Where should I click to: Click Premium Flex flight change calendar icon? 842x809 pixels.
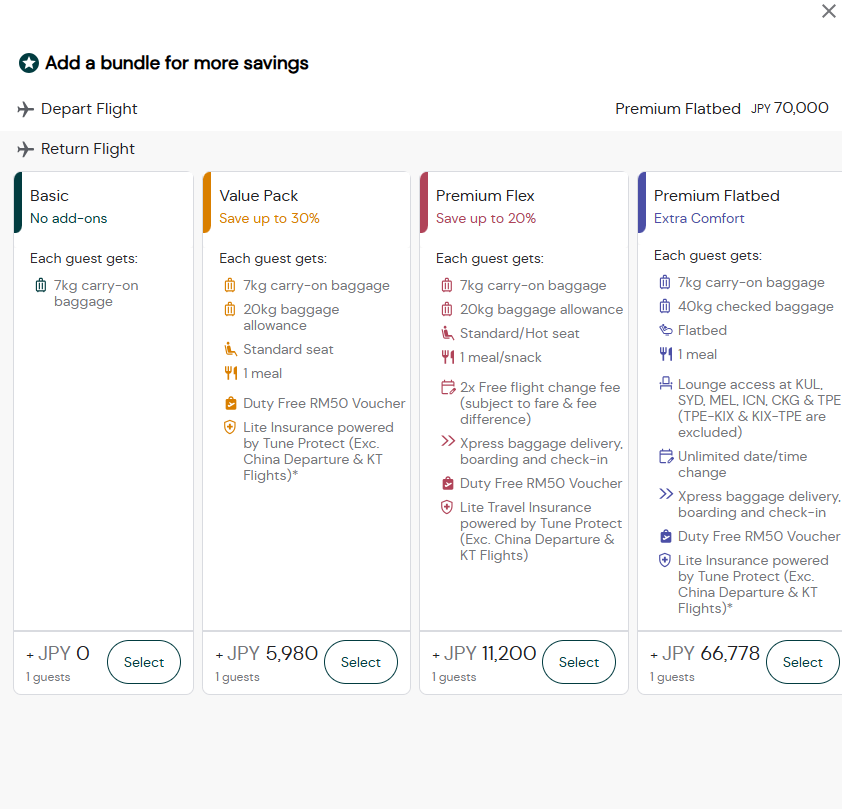pyautogui.click(x=448, y=388)
